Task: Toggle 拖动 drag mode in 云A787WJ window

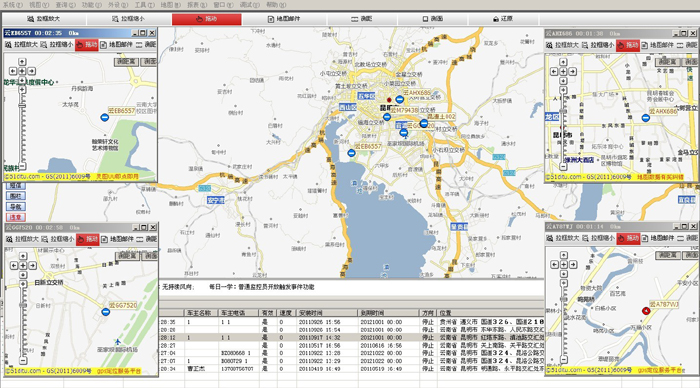Action: 628,238
